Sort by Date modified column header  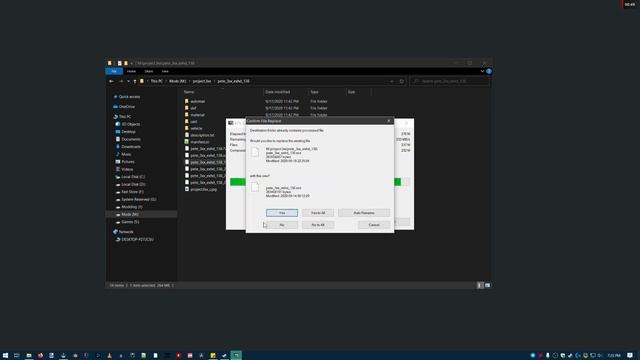pos(278,92)
